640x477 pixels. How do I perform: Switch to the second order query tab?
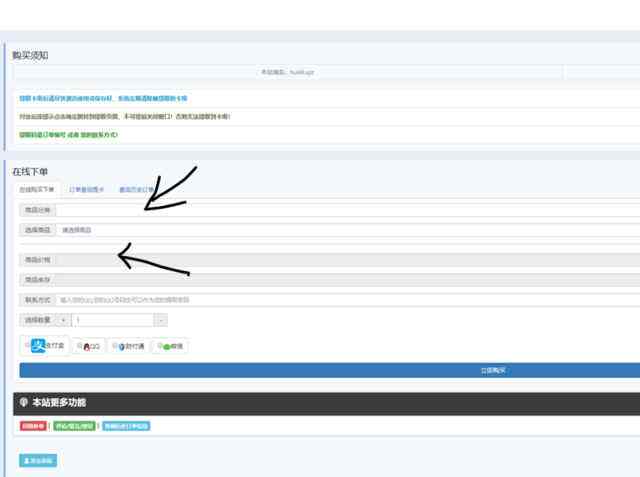pos(87,190)
